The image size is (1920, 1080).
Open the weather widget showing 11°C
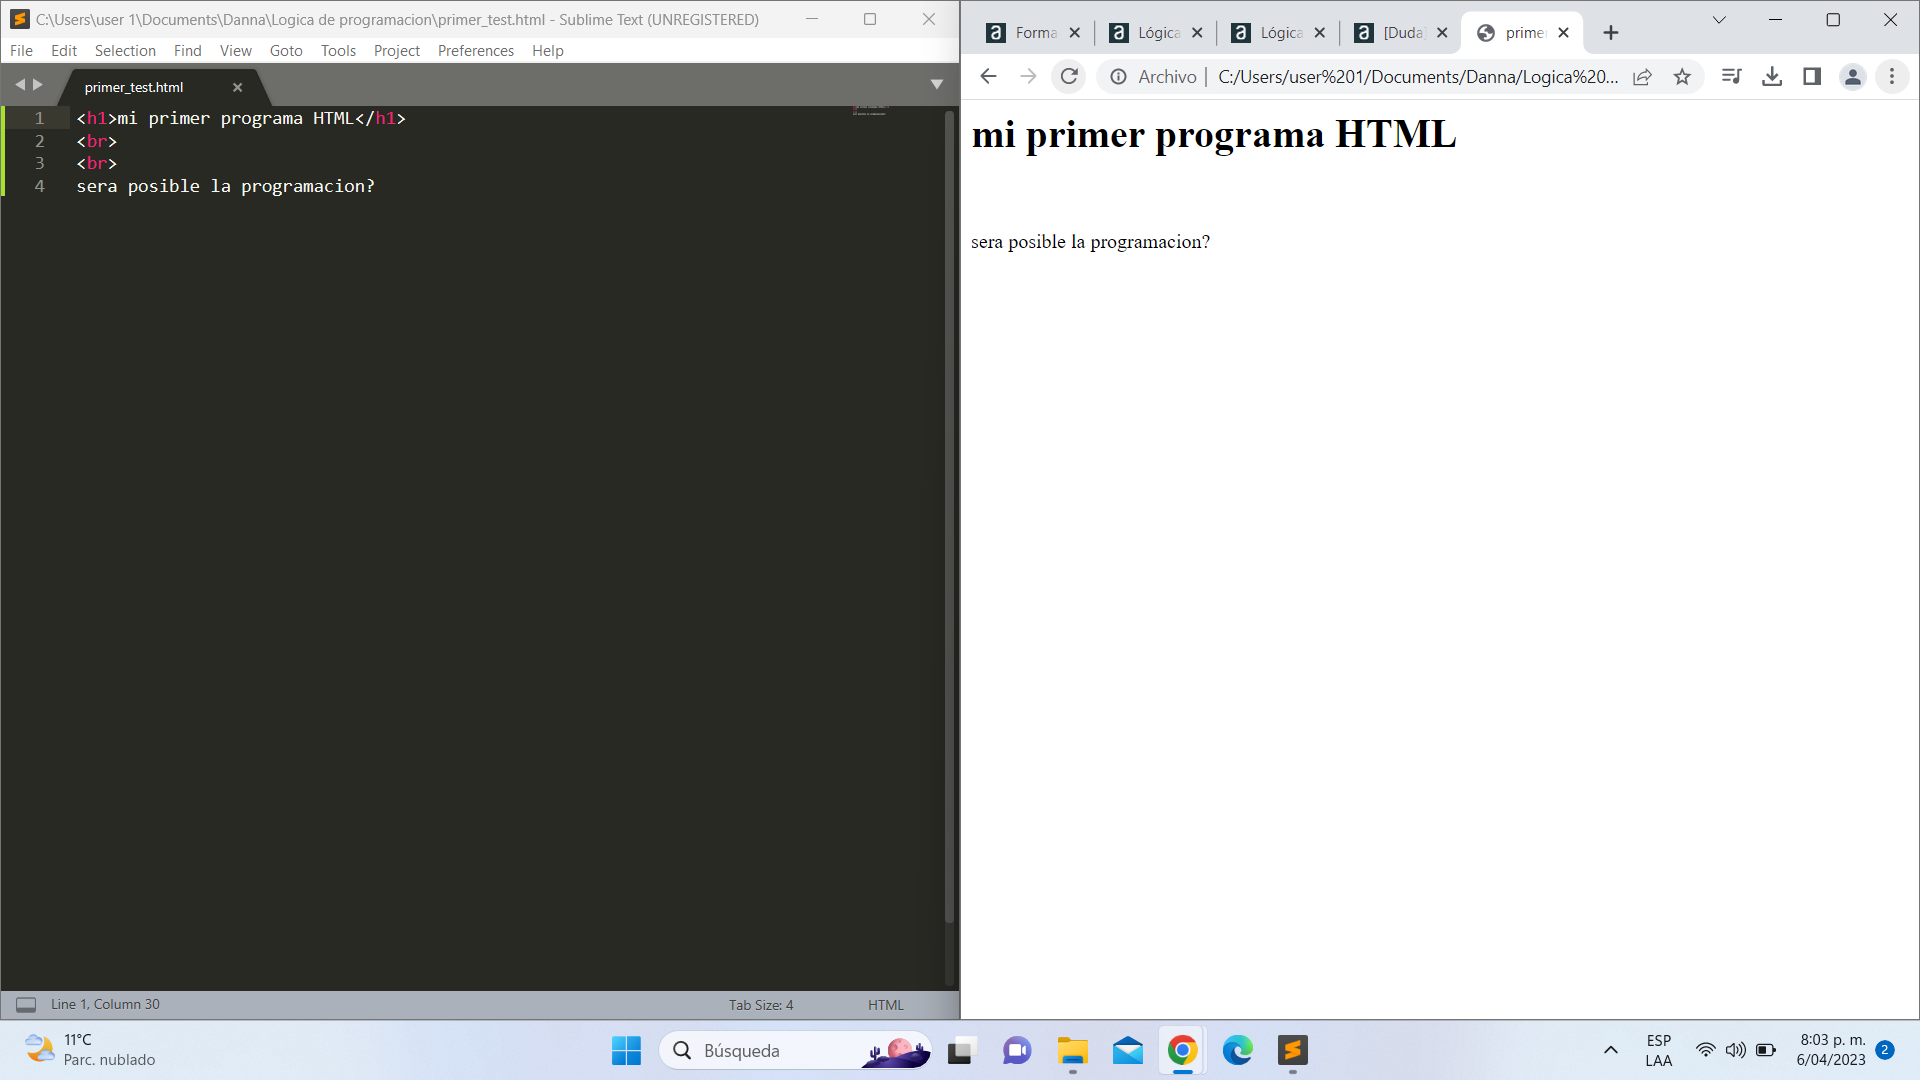coord(90,1050)
